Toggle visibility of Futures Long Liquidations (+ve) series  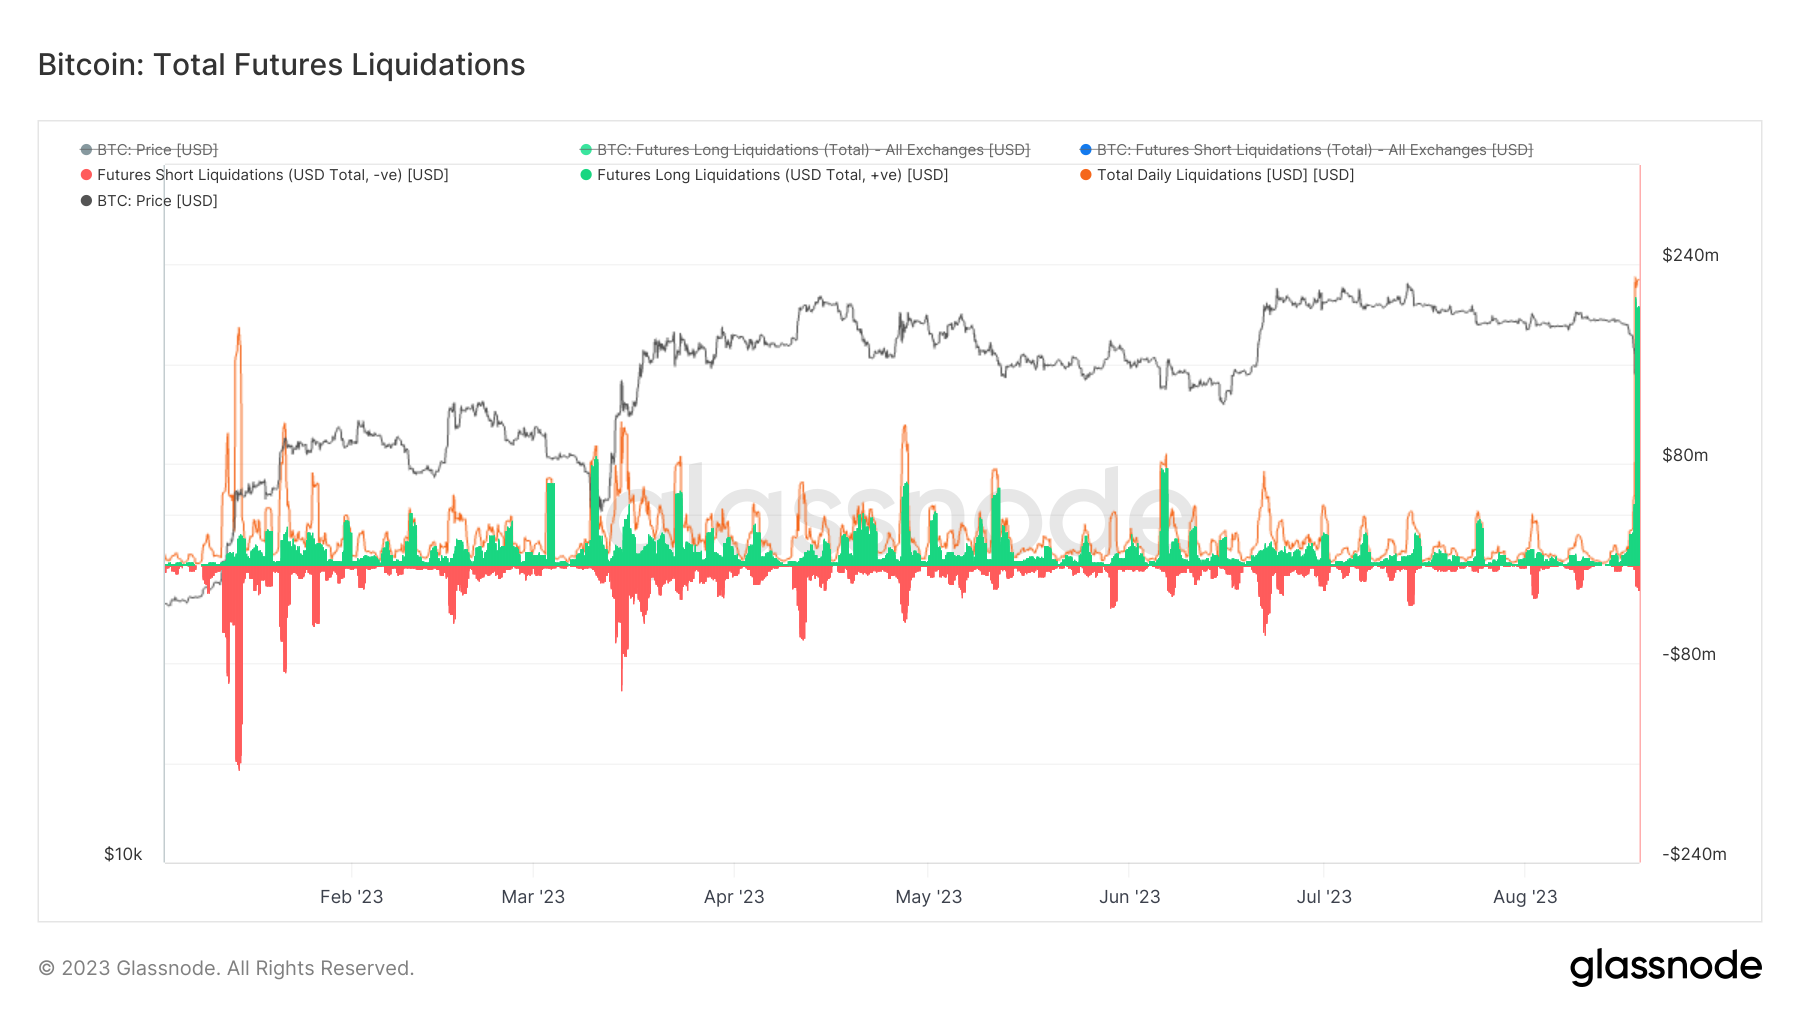click(770, 174)
